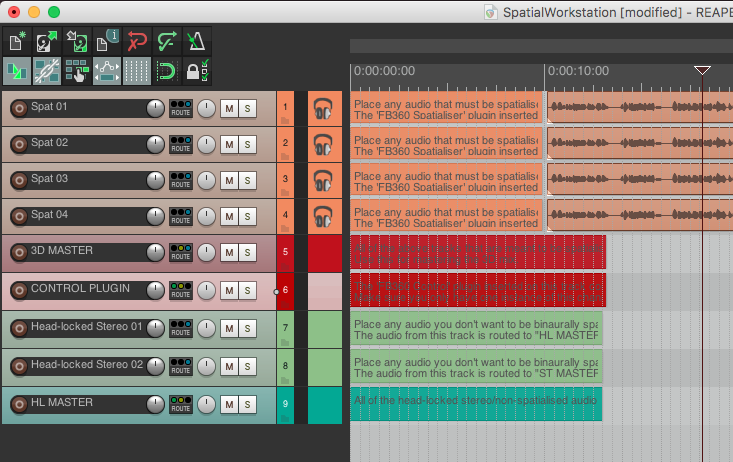Toggle grid lines display icon
This screenshot has height=462, width=733.
[137, 72]
